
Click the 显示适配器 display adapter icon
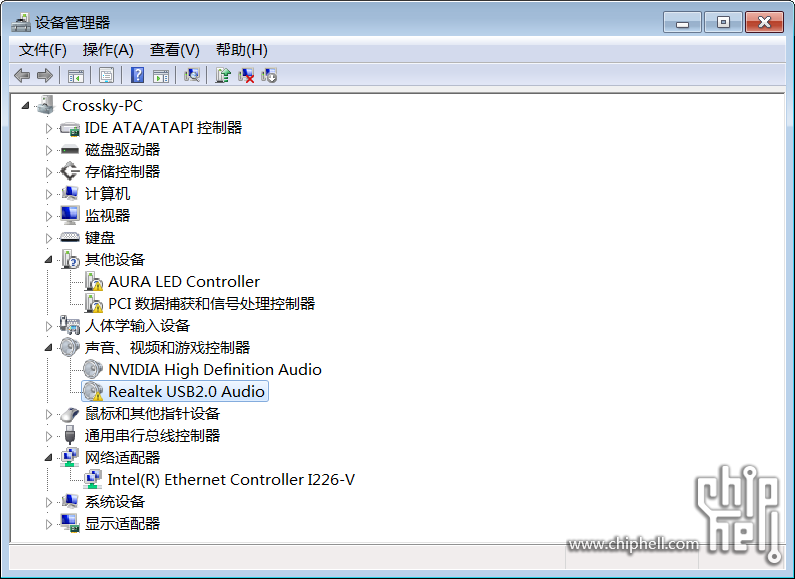tap(69, 523)
